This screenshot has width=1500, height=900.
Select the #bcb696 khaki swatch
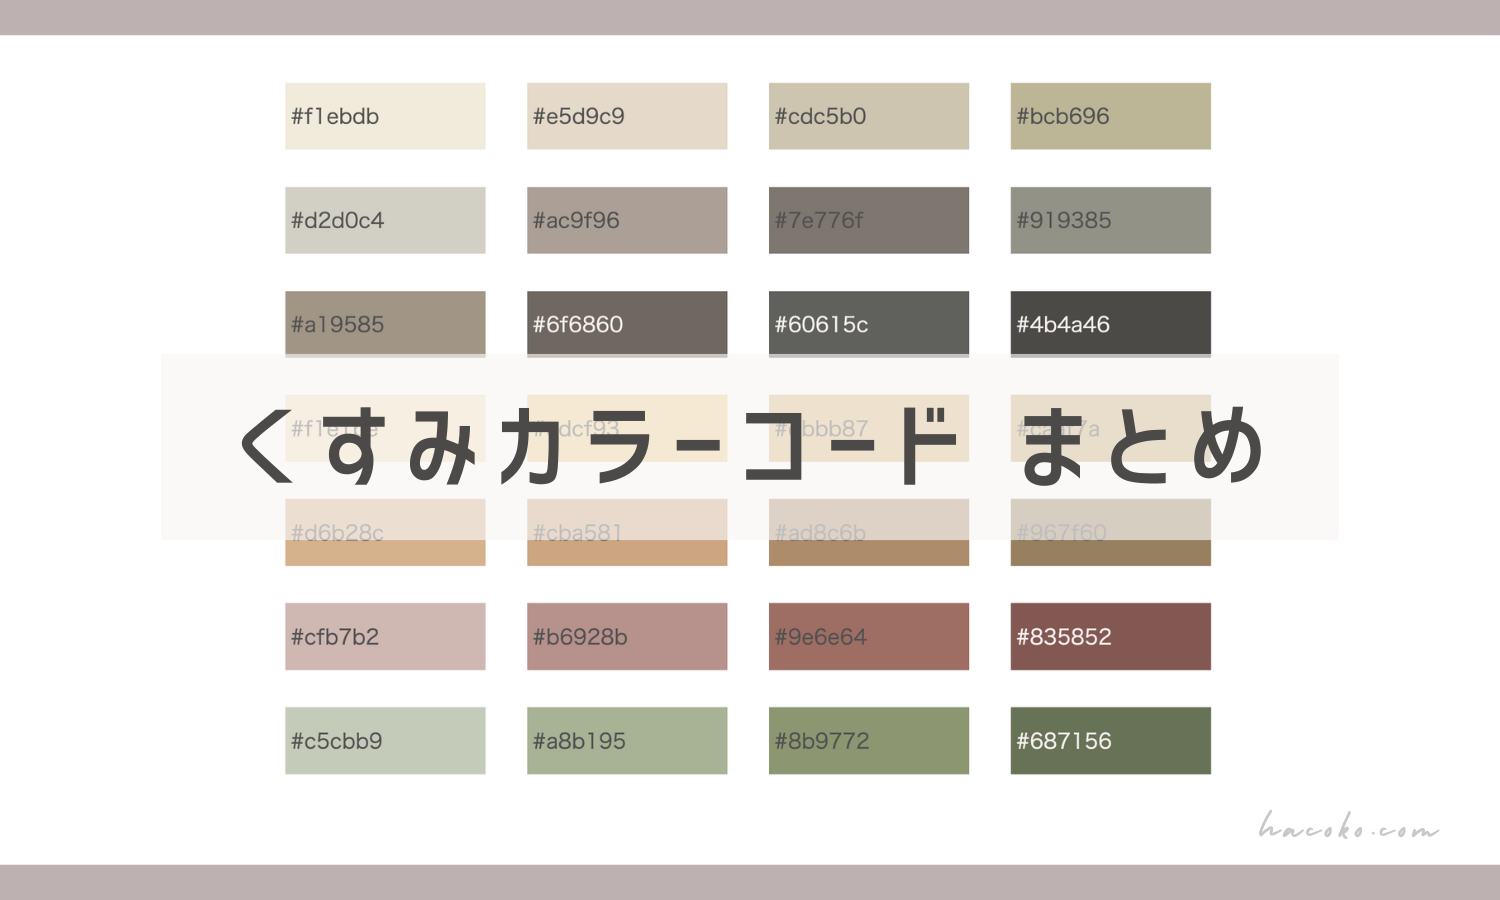1110,116
